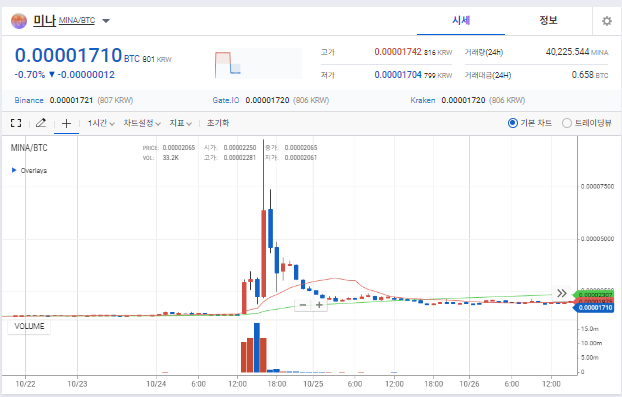
Task: Click the tallest blue volume bar
Action: pos(257,347)
